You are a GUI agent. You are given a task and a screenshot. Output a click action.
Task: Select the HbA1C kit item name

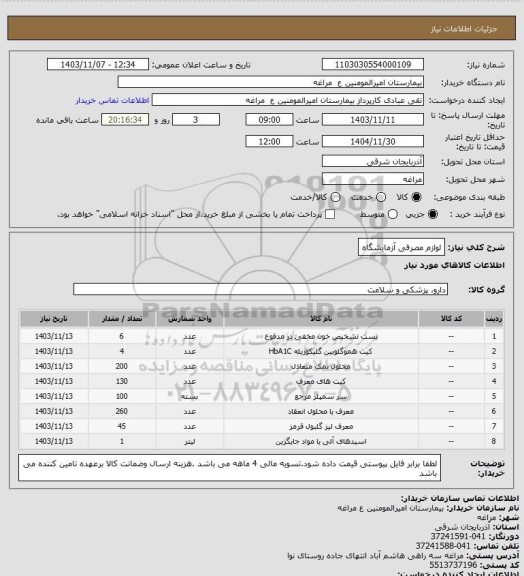tap(320, 352)
